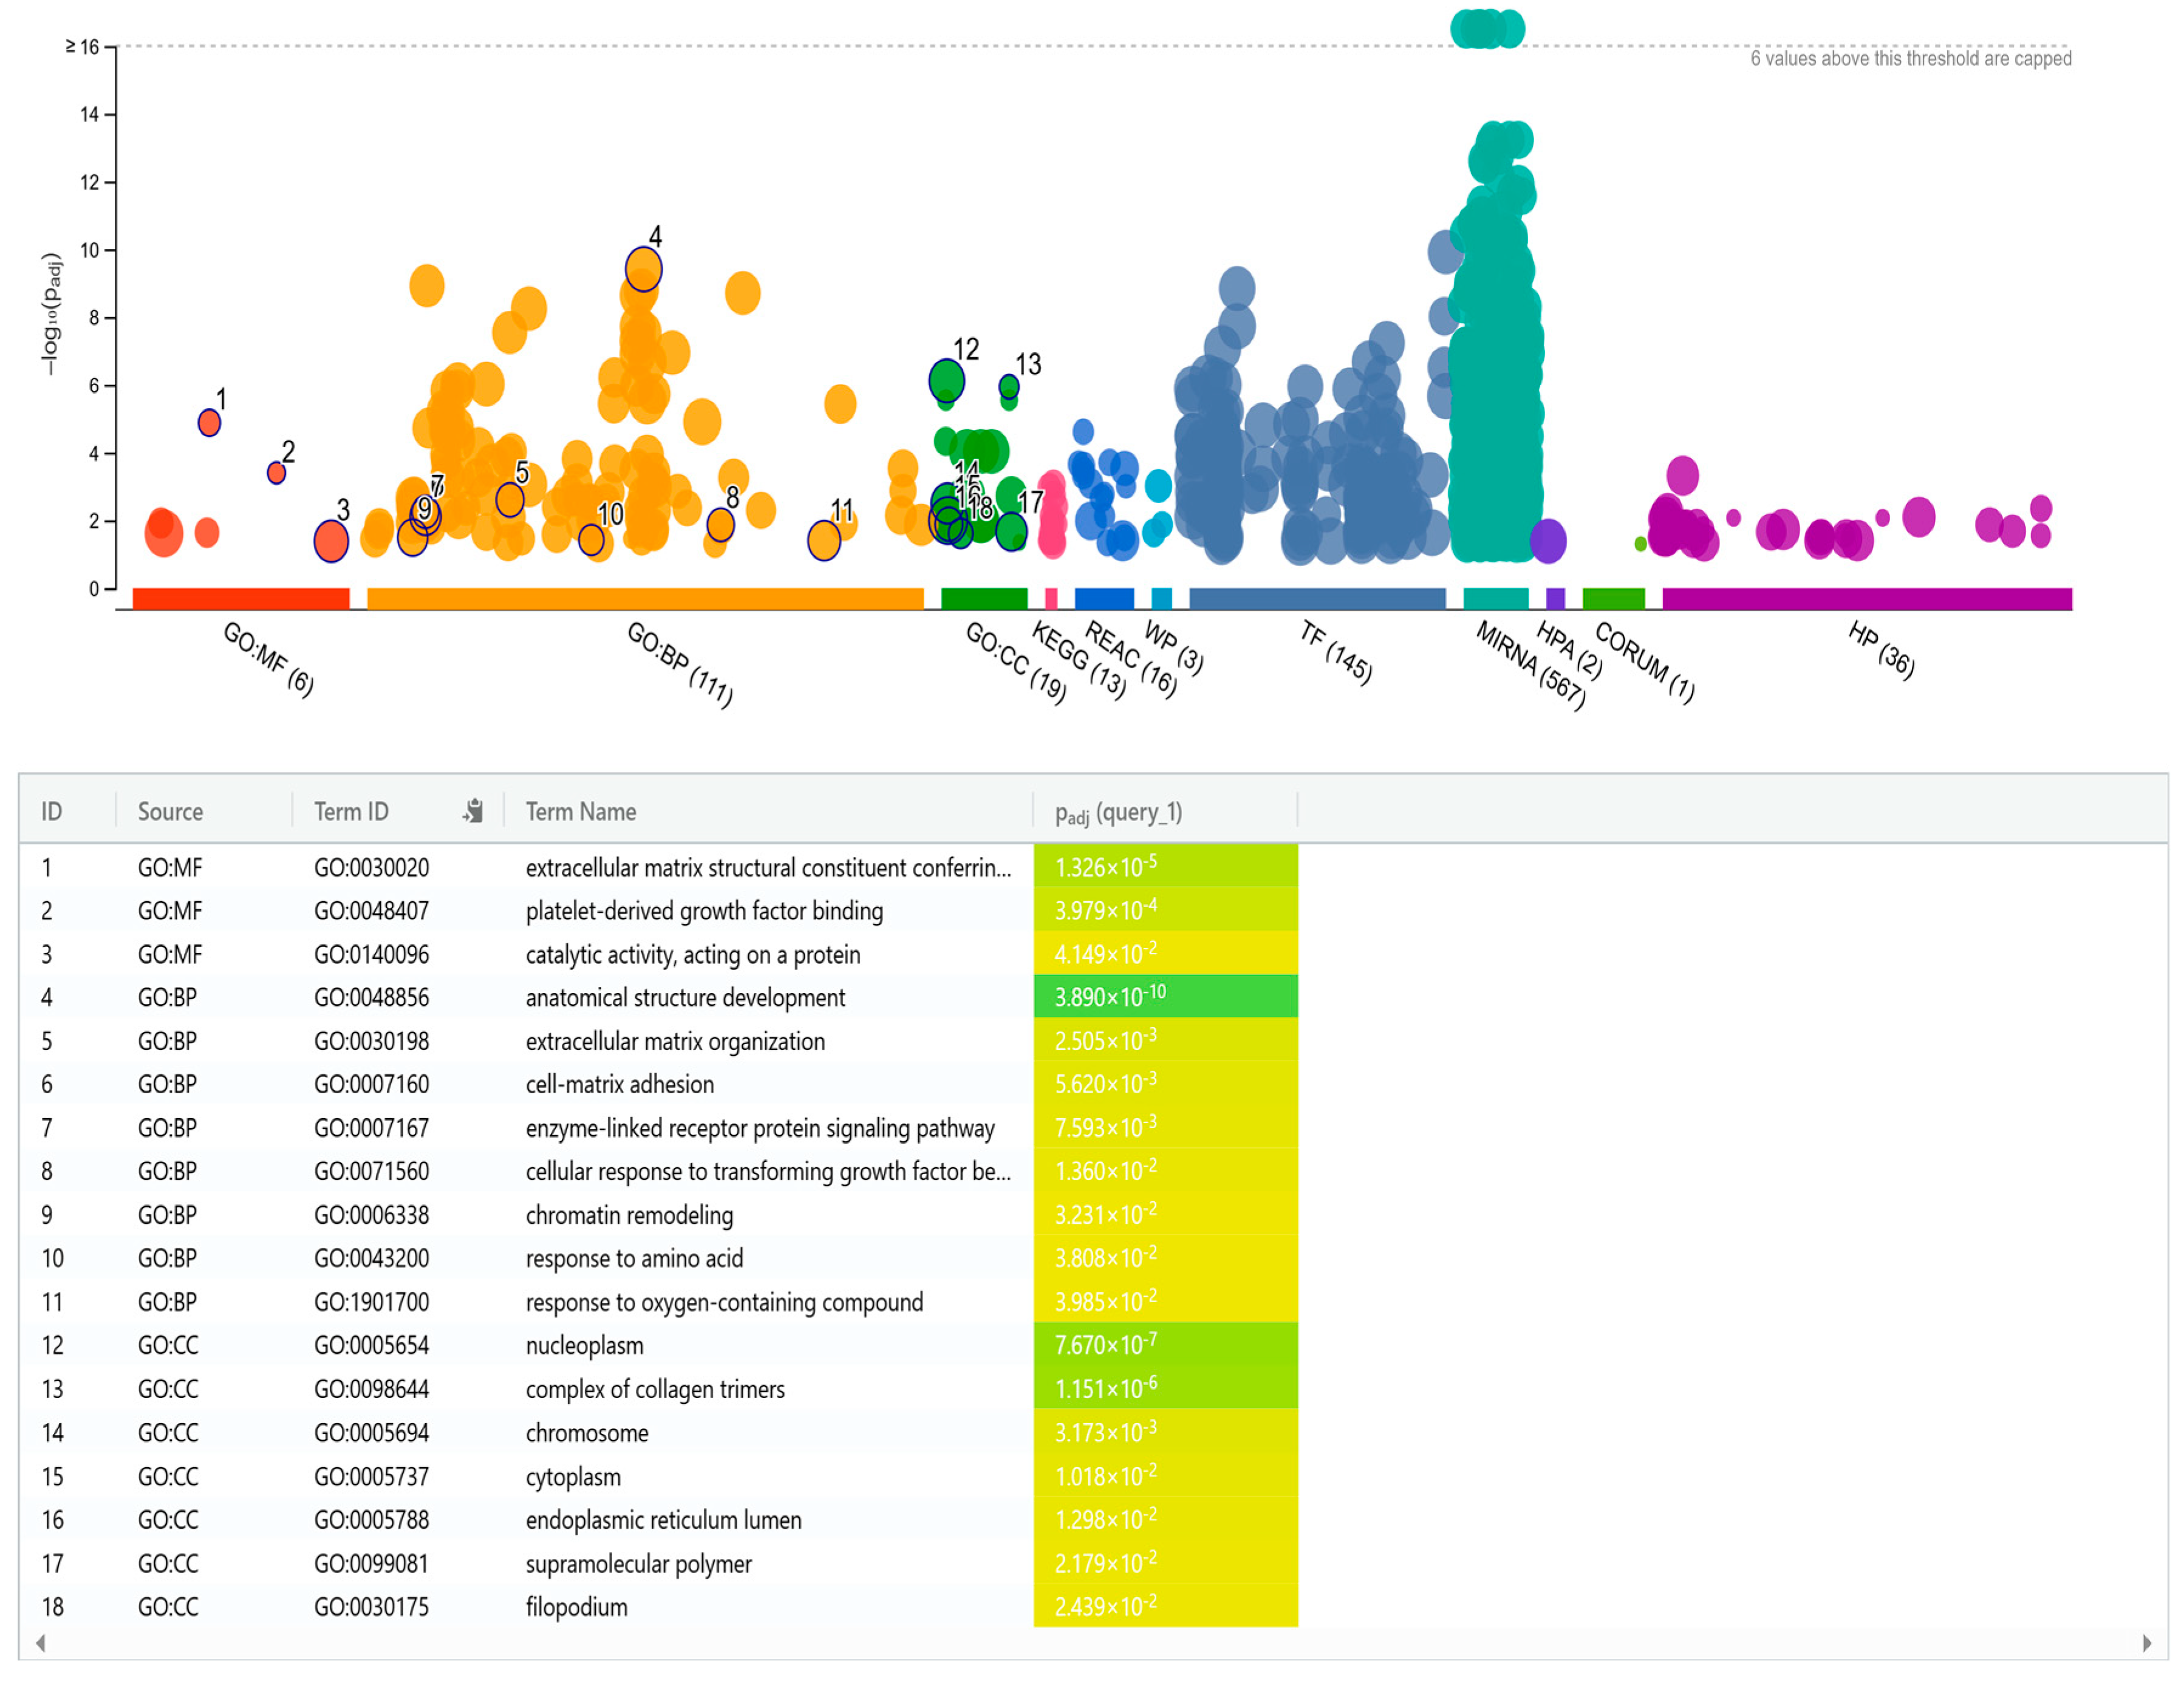Click the padj (query_1) column header

coord(1118,813)
